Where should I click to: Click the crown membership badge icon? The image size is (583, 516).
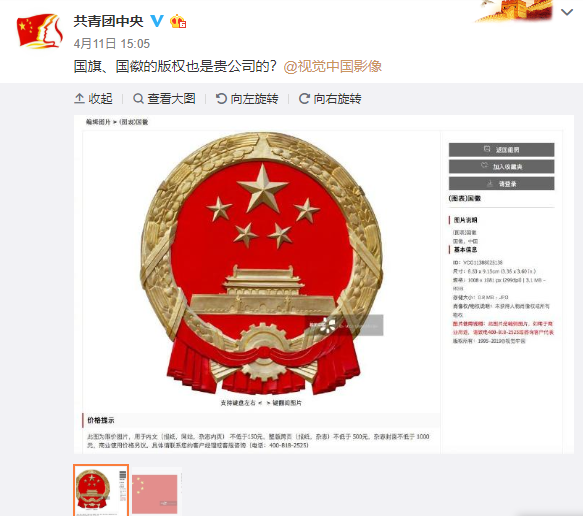pyautogui.click(x=178, y=21)
